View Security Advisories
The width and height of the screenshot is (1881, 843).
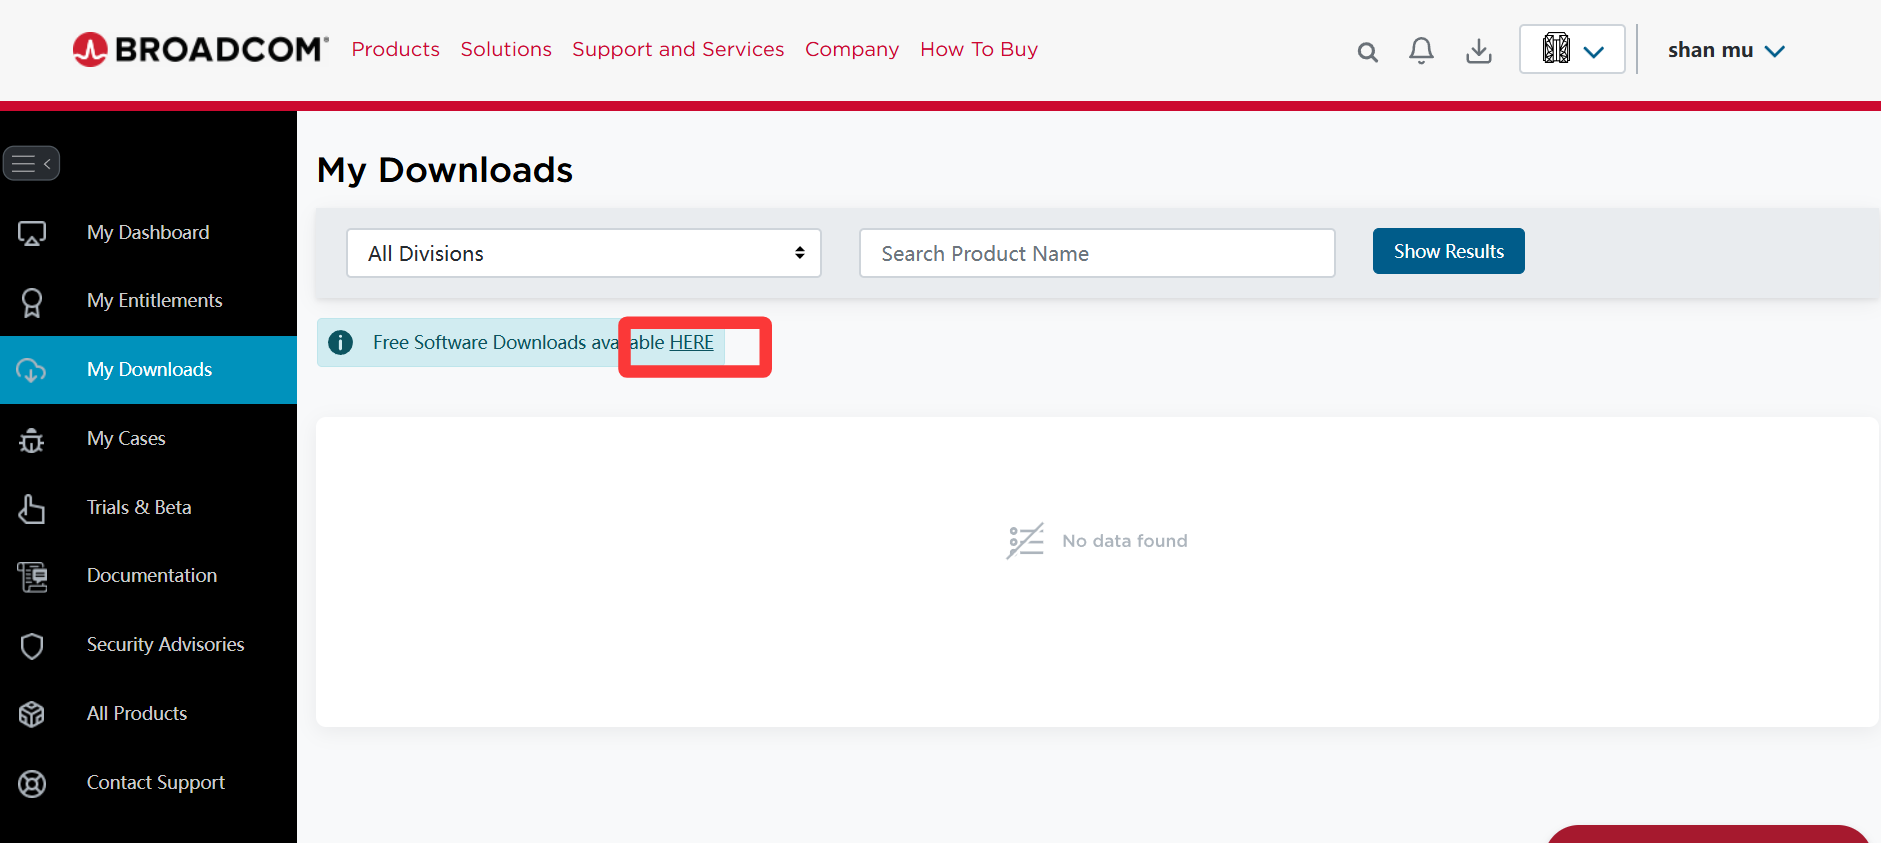click(x=148, y=644)
